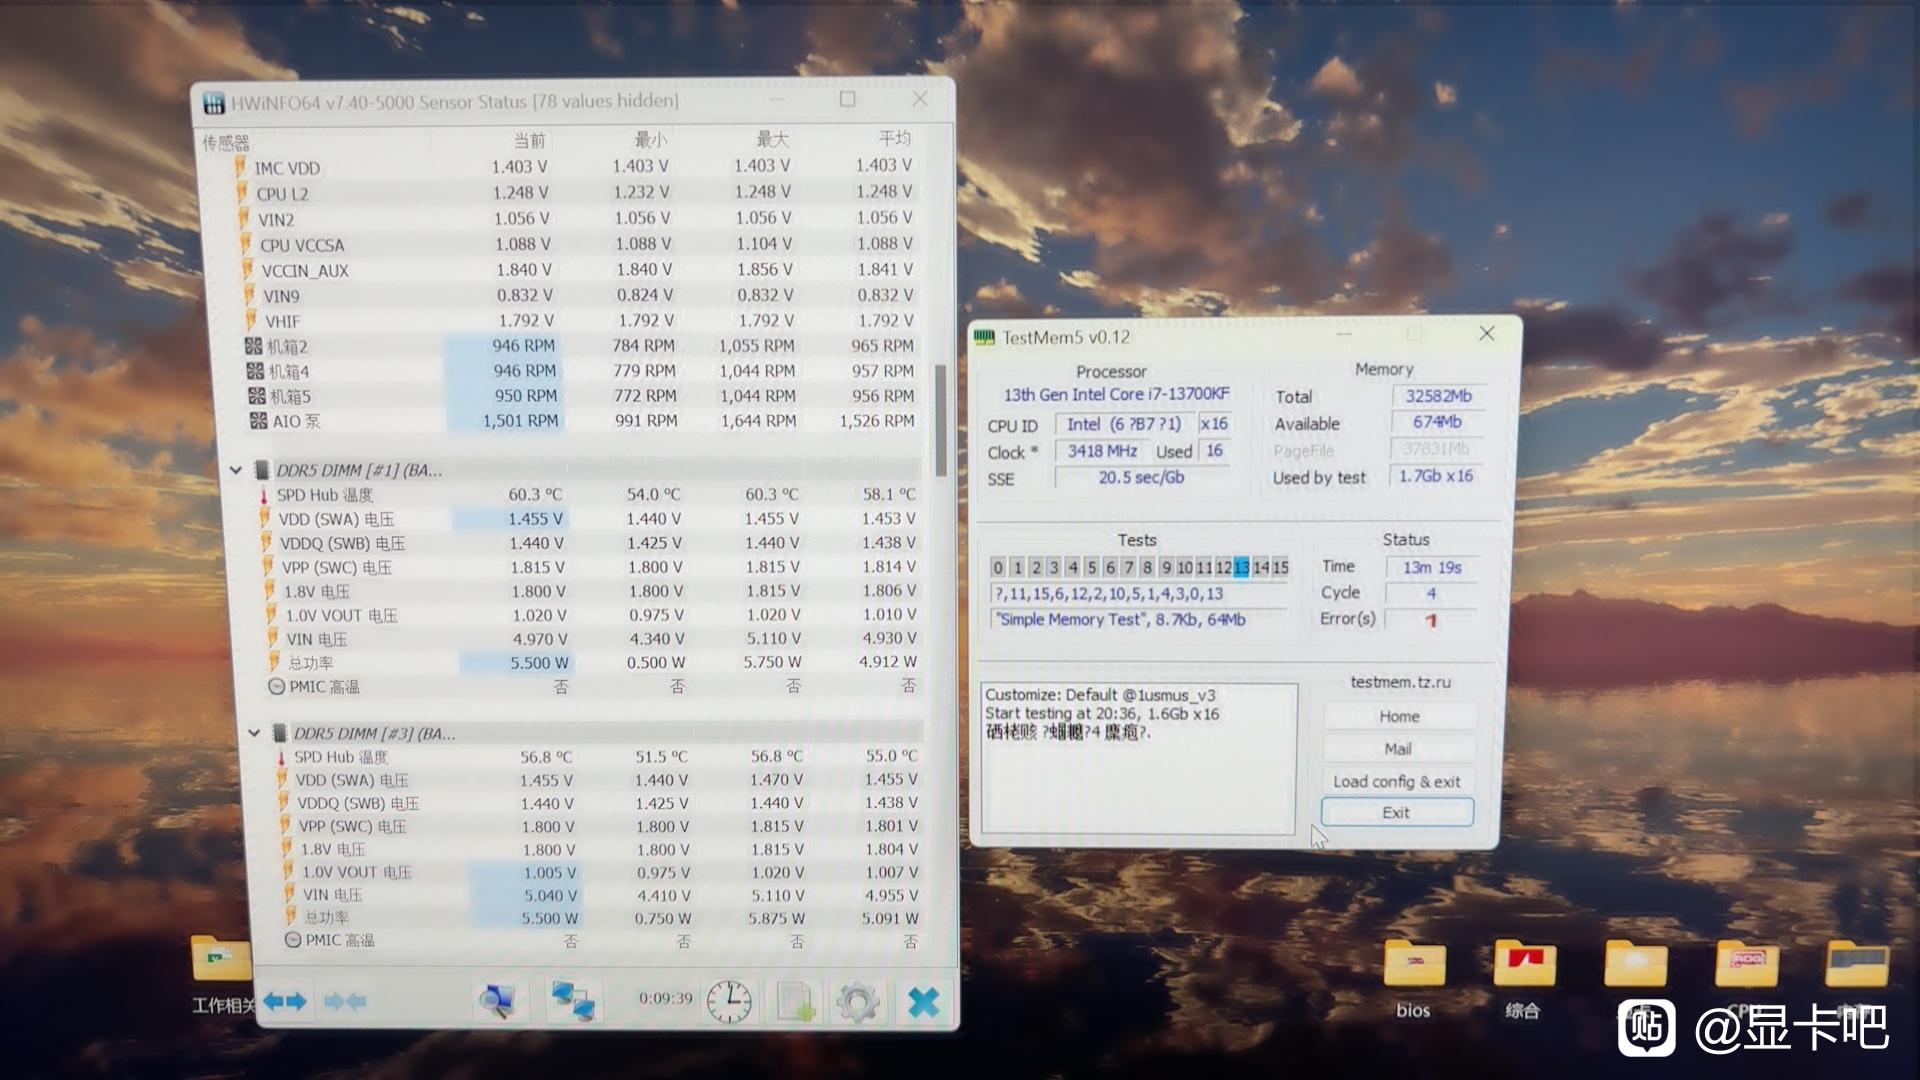This screenshot has width=1920, height=1080.
Task: Click the 机箱4 fan icon
Action: point(256,371)
